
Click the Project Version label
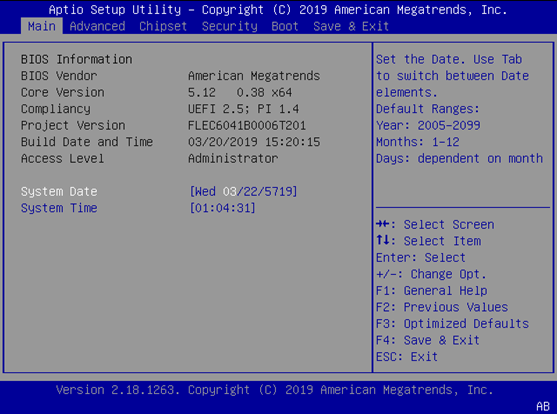coord(73,125)
